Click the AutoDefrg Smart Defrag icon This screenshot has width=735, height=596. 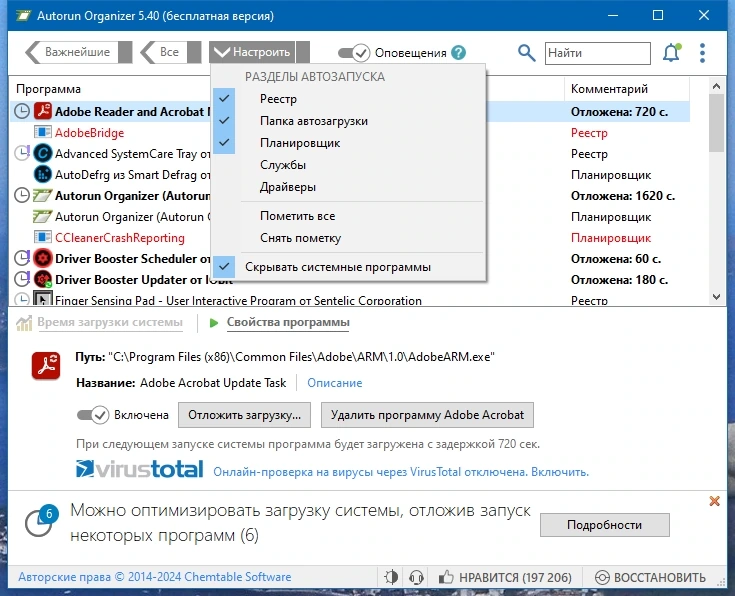click(x=43, y=174)
